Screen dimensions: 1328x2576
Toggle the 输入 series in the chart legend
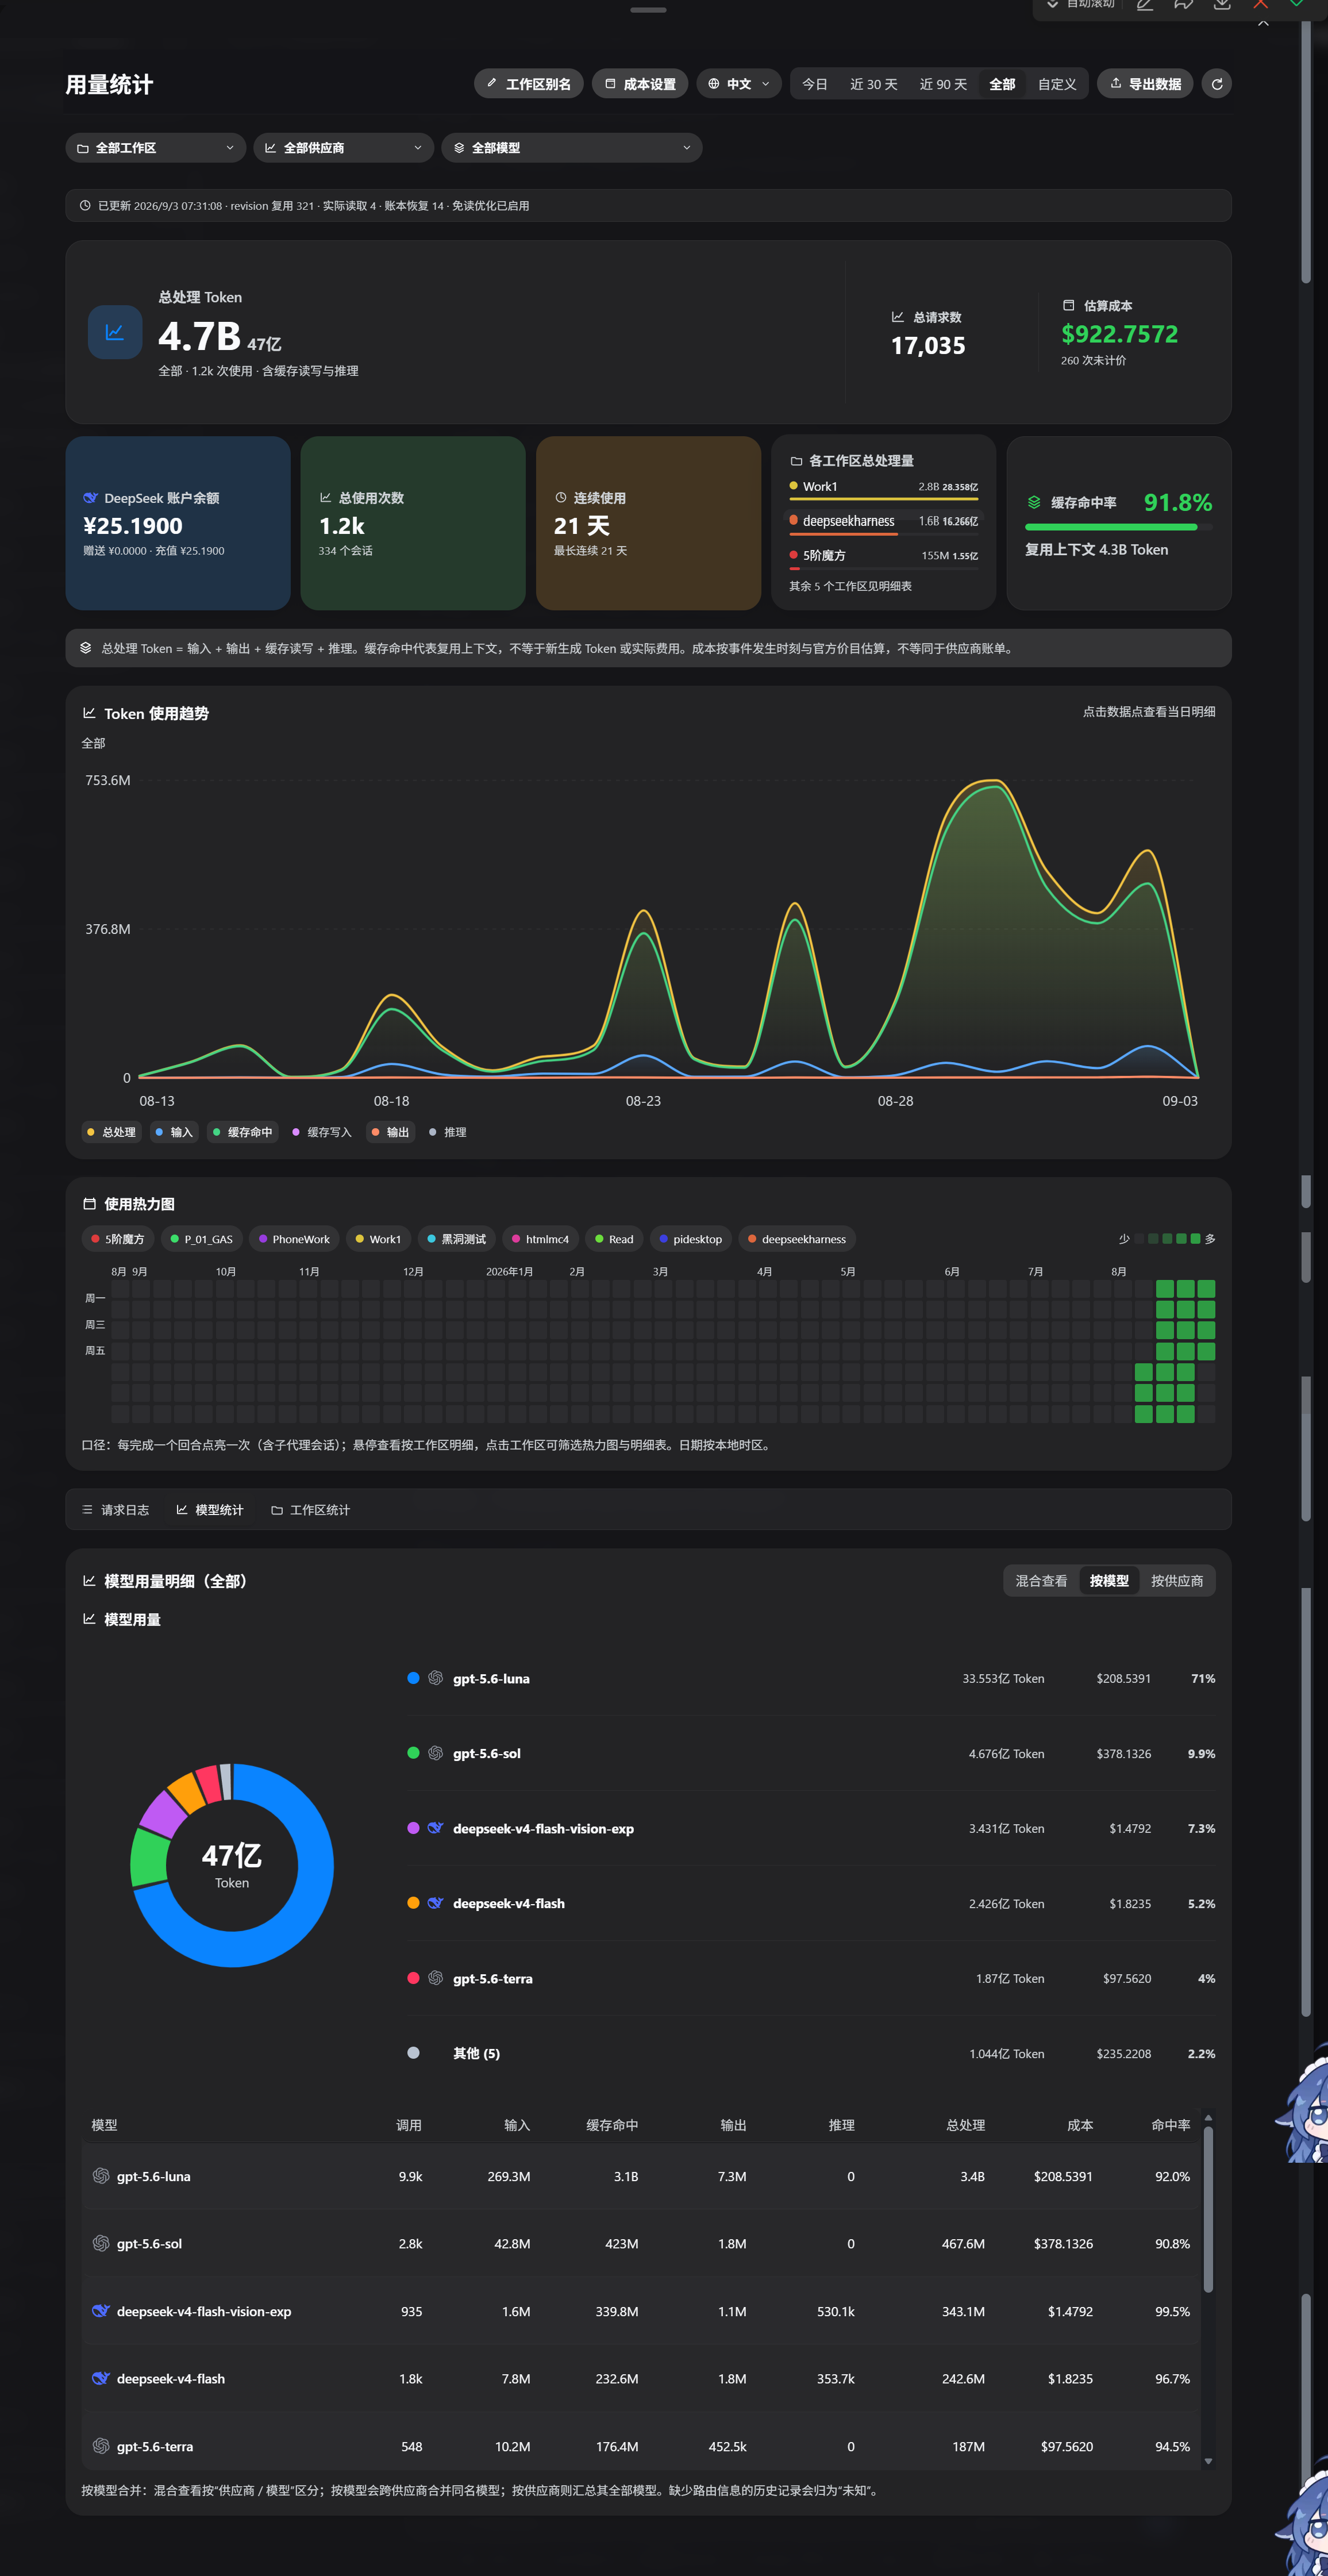click(x=174, y=1132)
